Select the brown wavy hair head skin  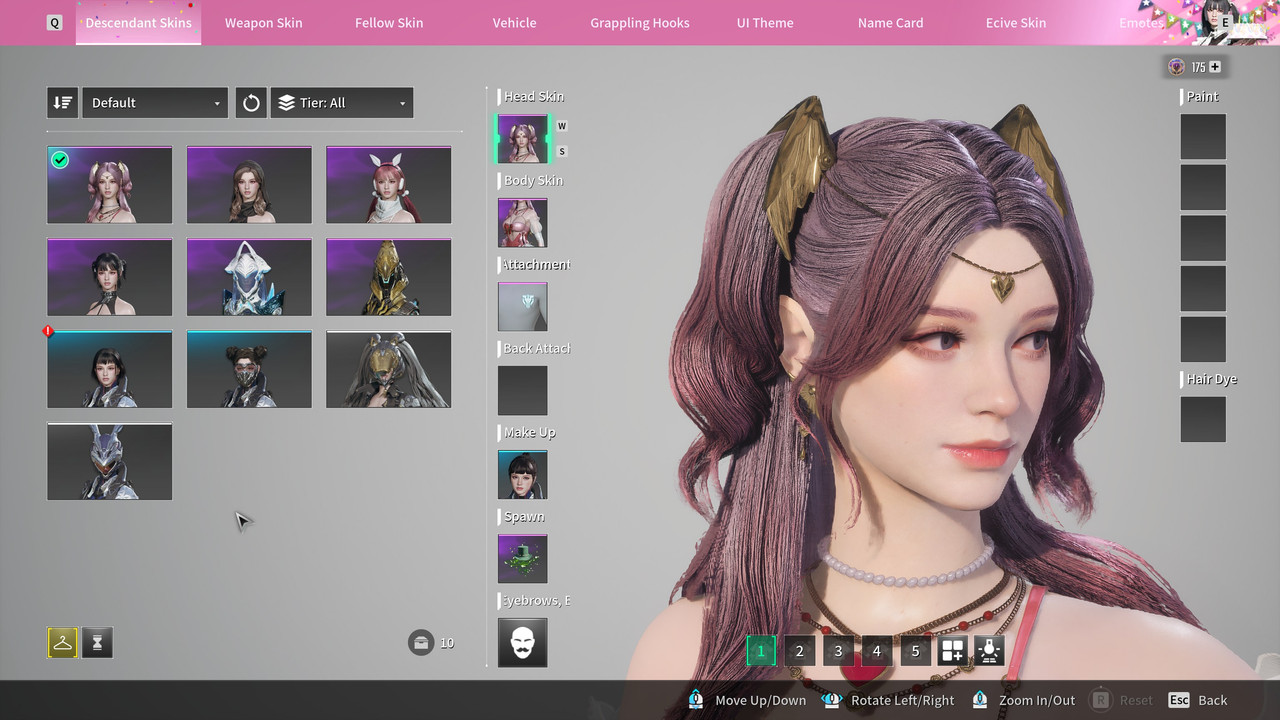pyautogui.click(x=249, y=185)
